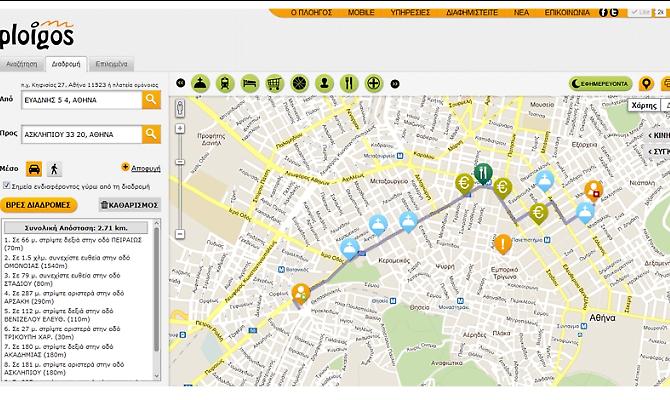The image size is (670, 400).
Task: Click the Street View pegman on the map
Action: [180, 109]
